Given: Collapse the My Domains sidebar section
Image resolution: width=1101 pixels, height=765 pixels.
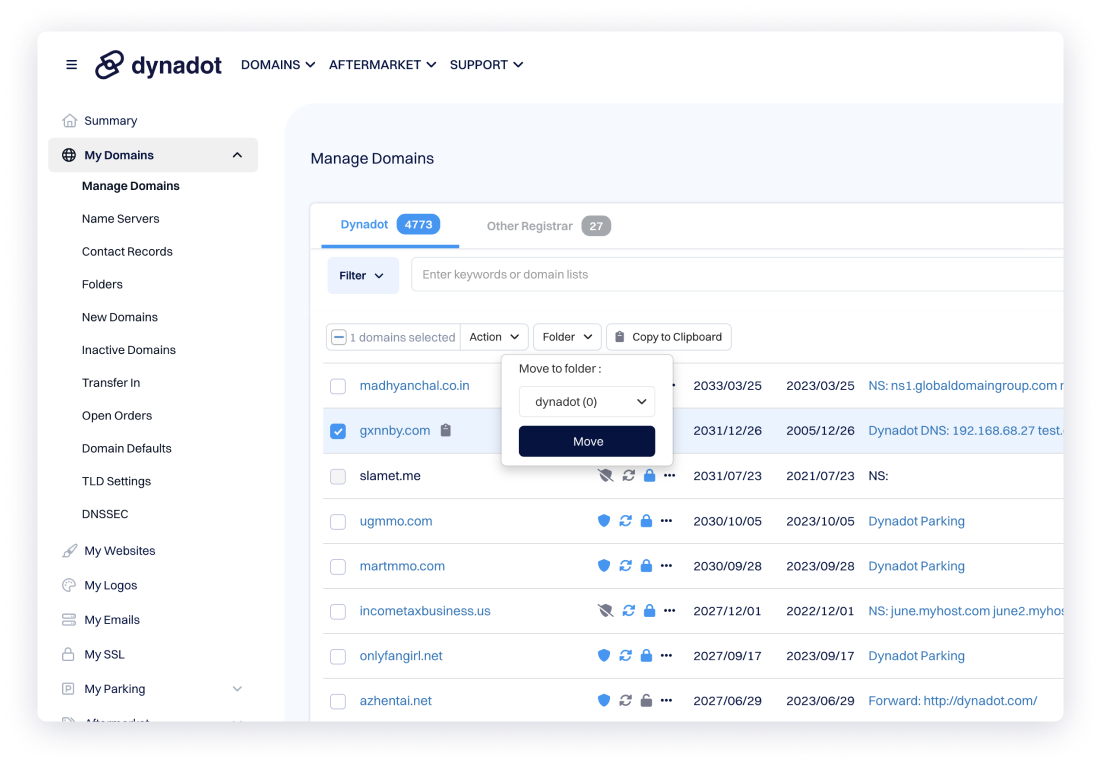Looking at the screenshot, I should point(237,155).
